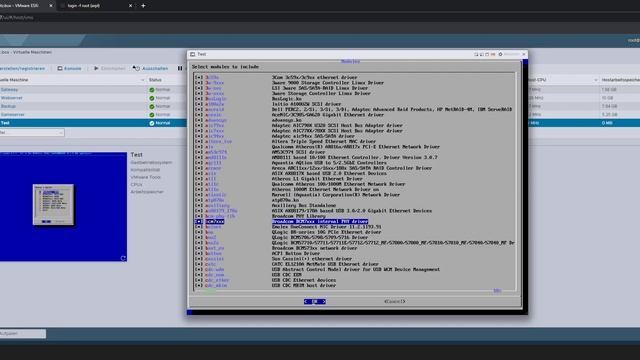Select the QLogic BR-series 10G PCIe row
The image size is (640, 360).
tap(355, 232)
